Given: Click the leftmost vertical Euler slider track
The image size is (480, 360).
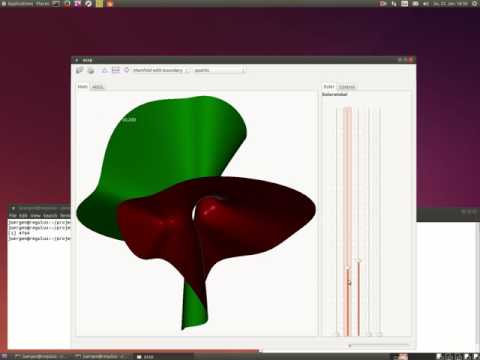Looking at the screenshot, I should [x=337, y=221].
